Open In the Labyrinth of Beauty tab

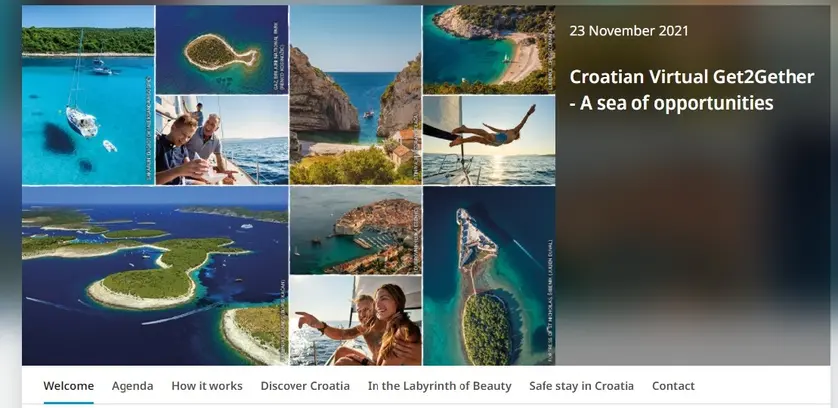439,386
